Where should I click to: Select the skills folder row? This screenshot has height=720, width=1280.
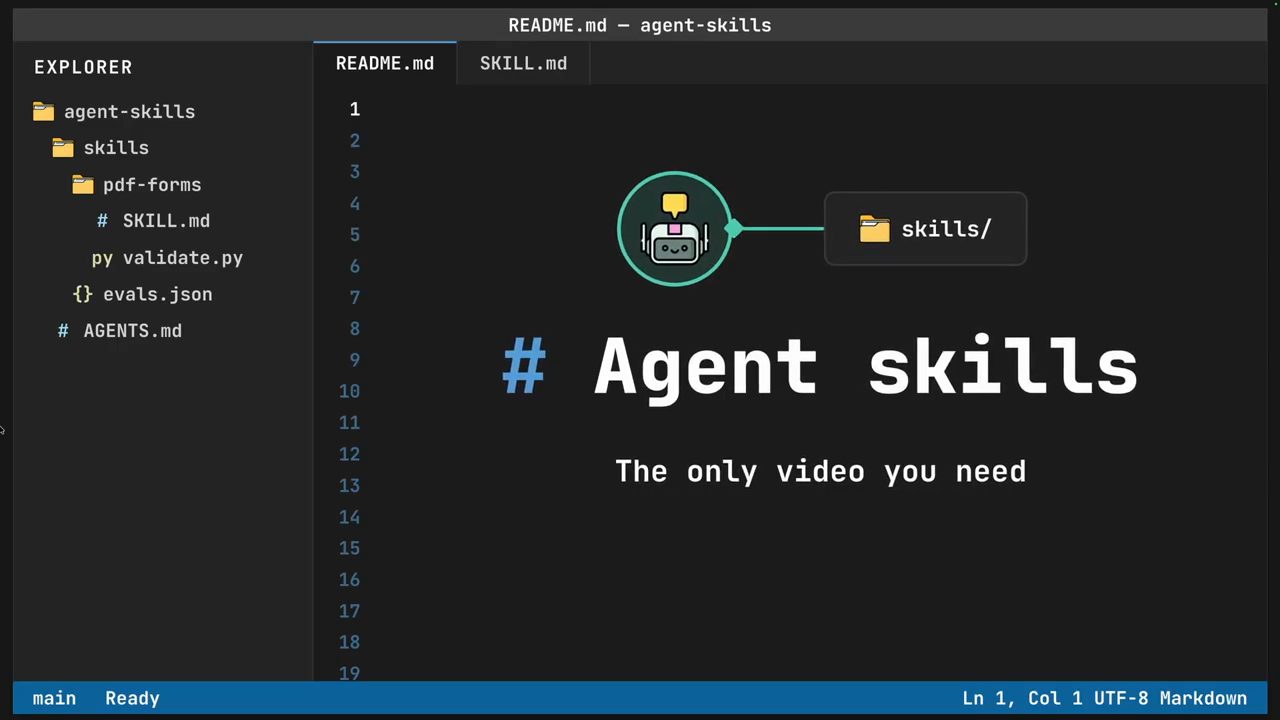(x=163, y=148)
